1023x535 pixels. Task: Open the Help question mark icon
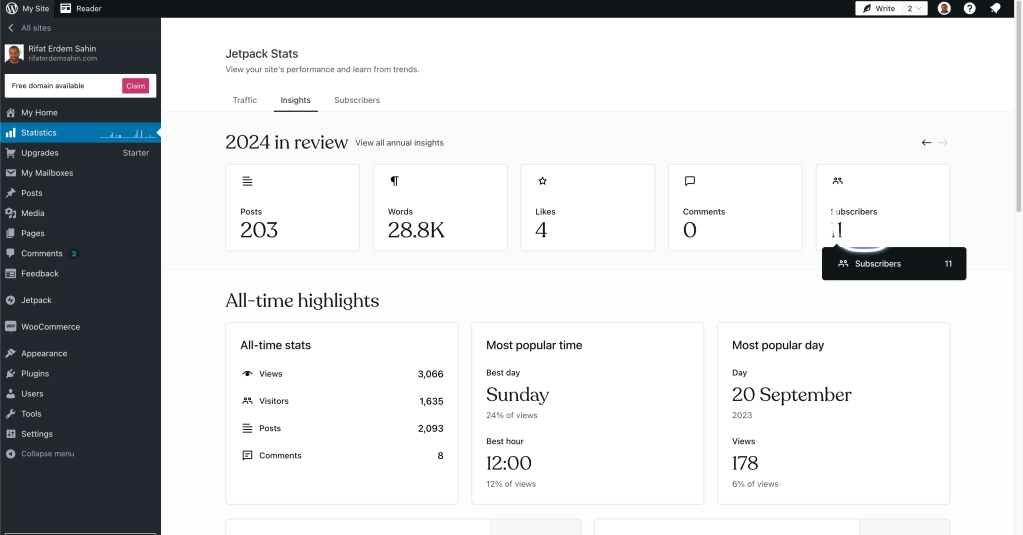(x=970, y=8)
